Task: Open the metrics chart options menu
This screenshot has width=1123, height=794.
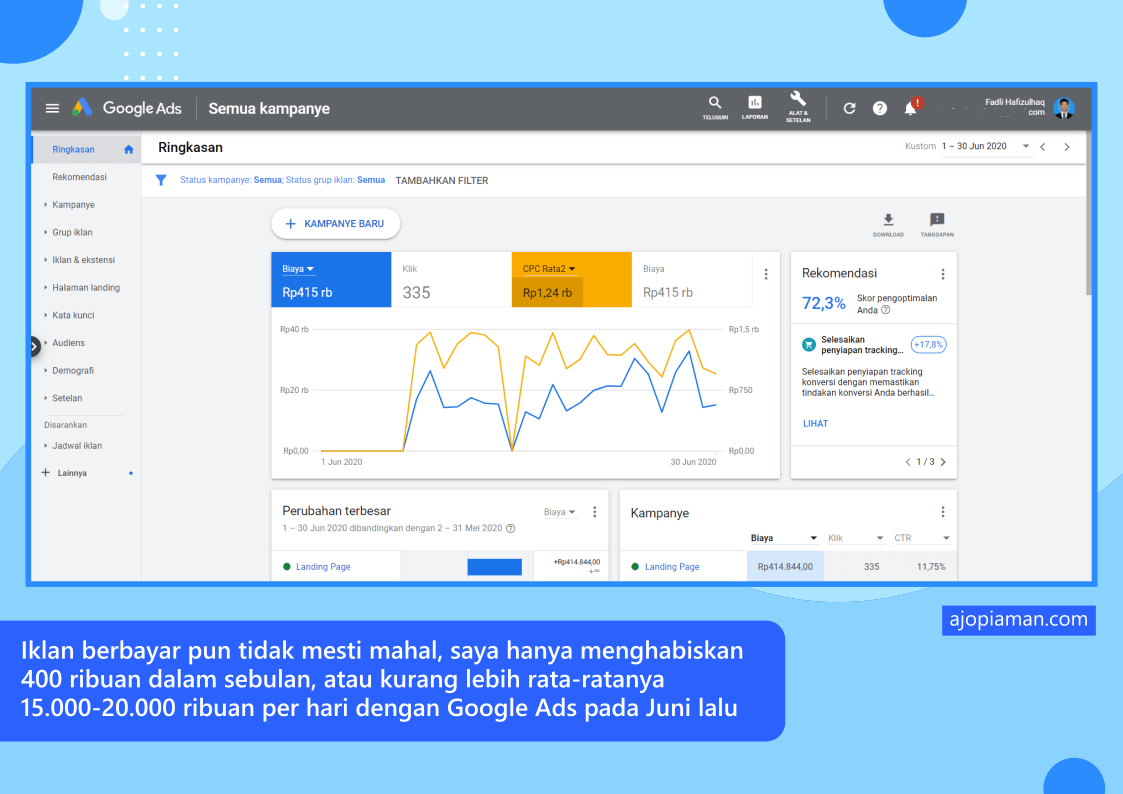Action: [x=766, y=274]
